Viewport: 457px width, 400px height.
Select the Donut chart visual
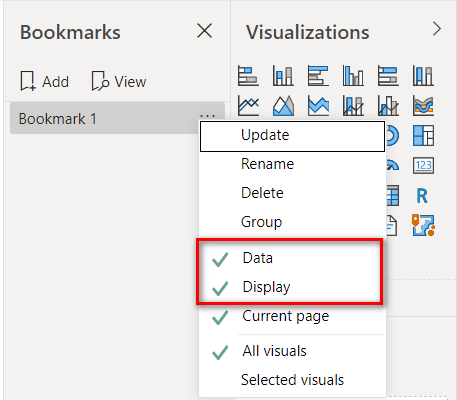click(392, 135)
